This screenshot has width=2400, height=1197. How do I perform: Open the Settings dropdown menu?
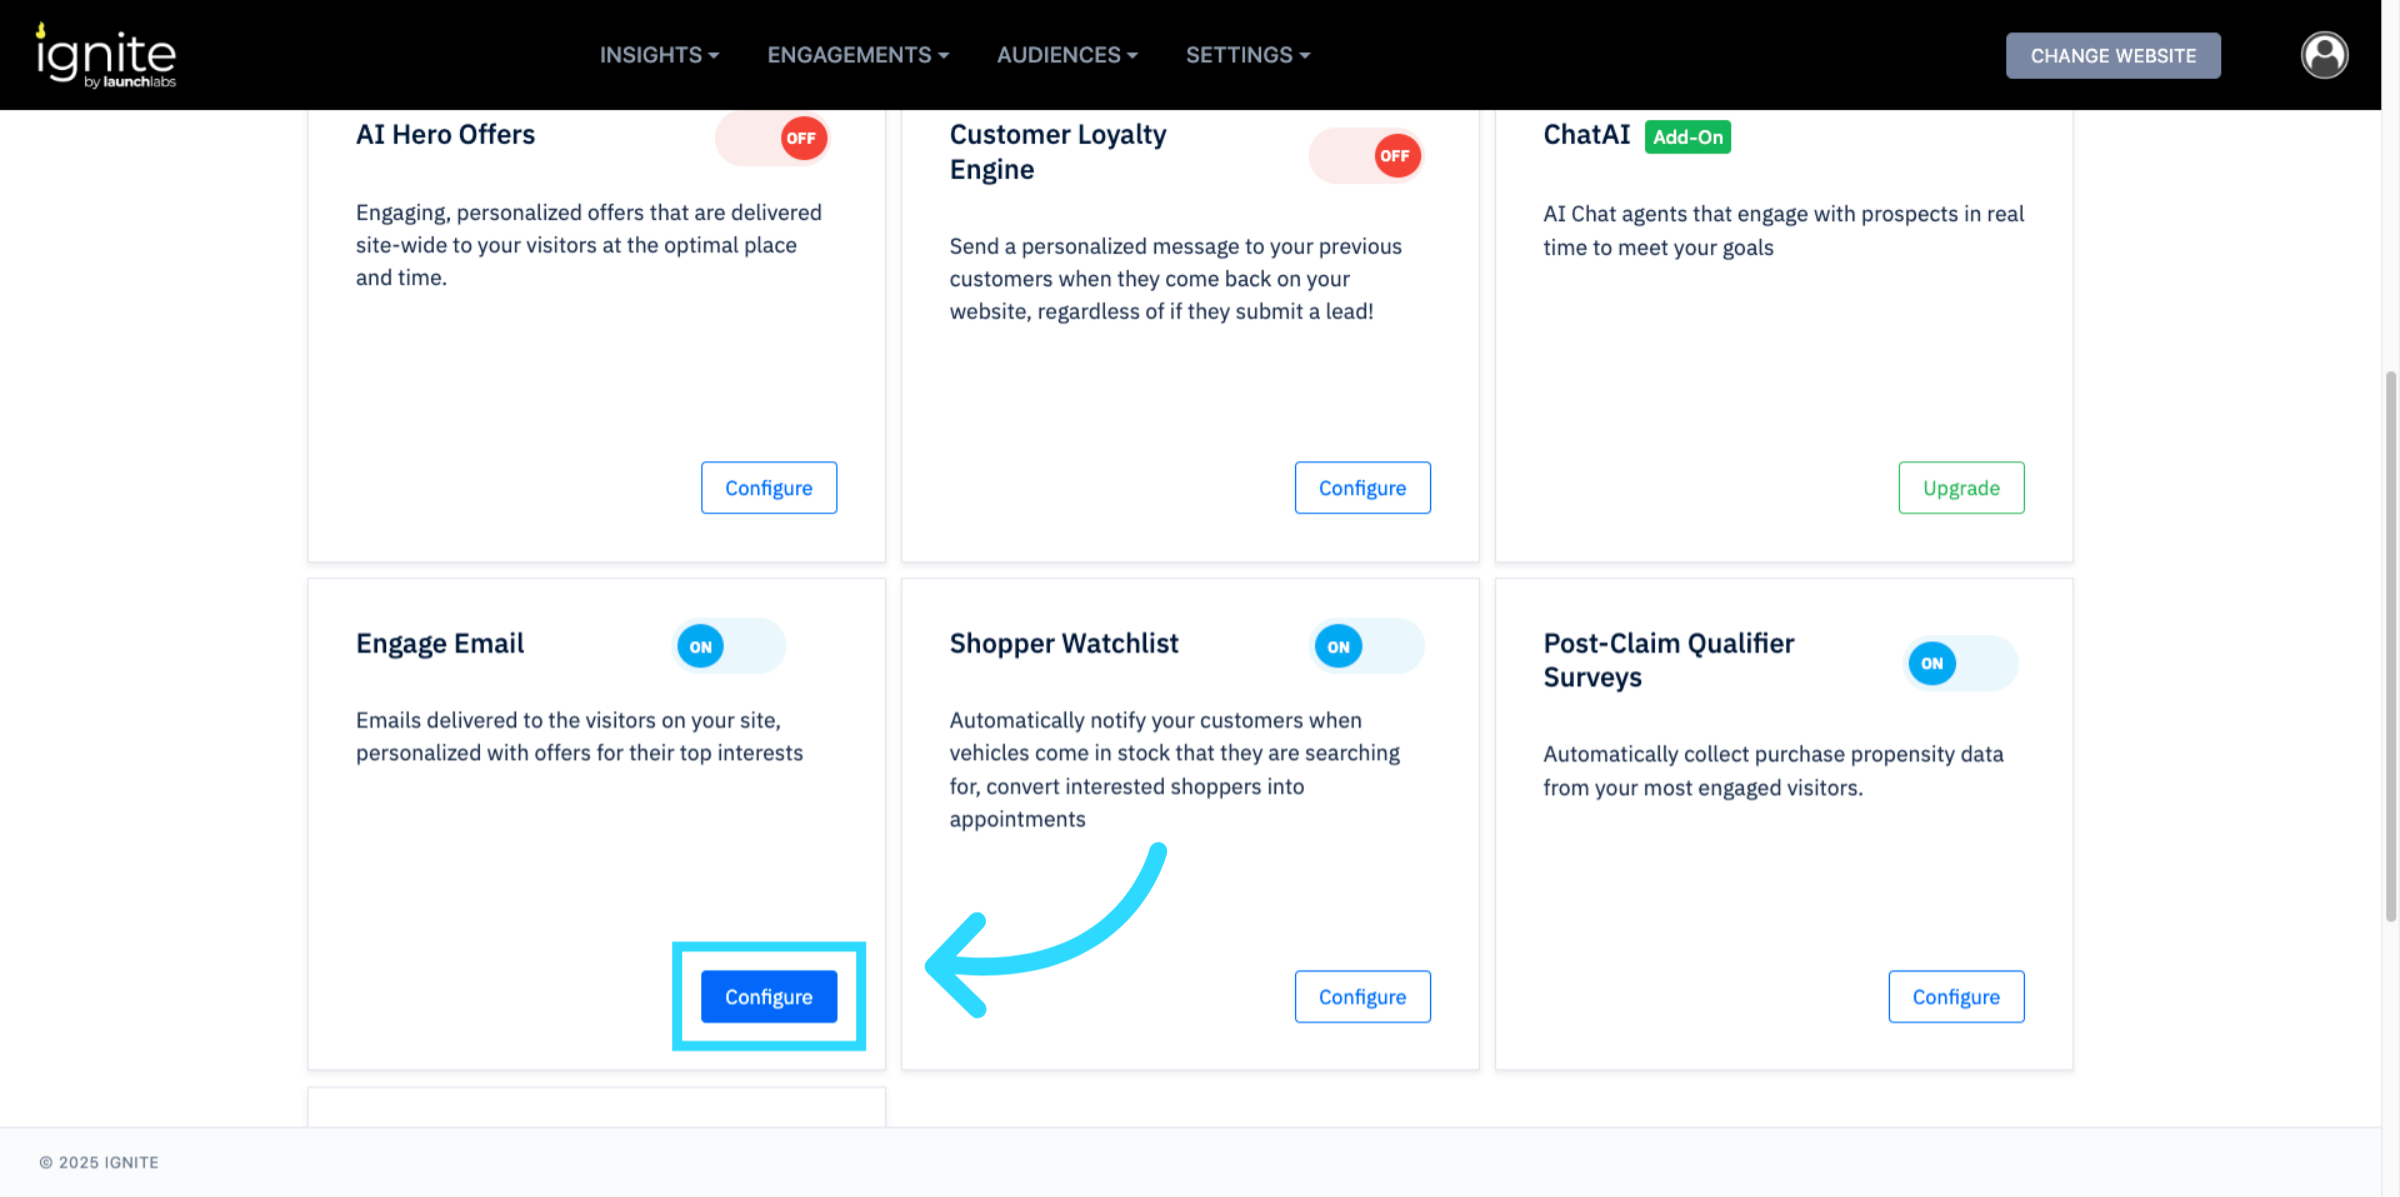click(x=1247, y=55)
